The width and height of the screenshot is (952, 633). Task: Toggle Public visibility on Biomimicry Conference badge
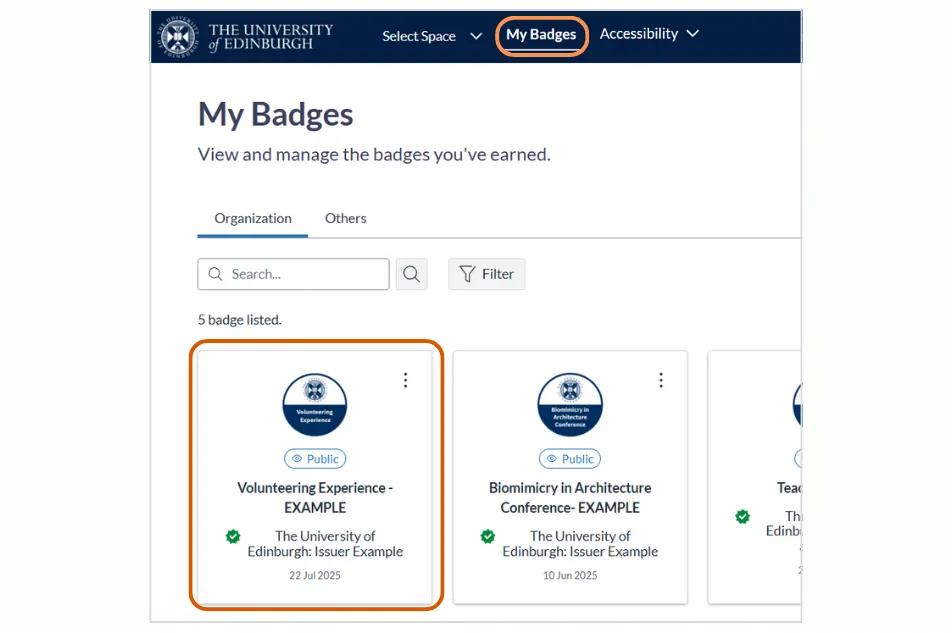[x=570, y=459]
